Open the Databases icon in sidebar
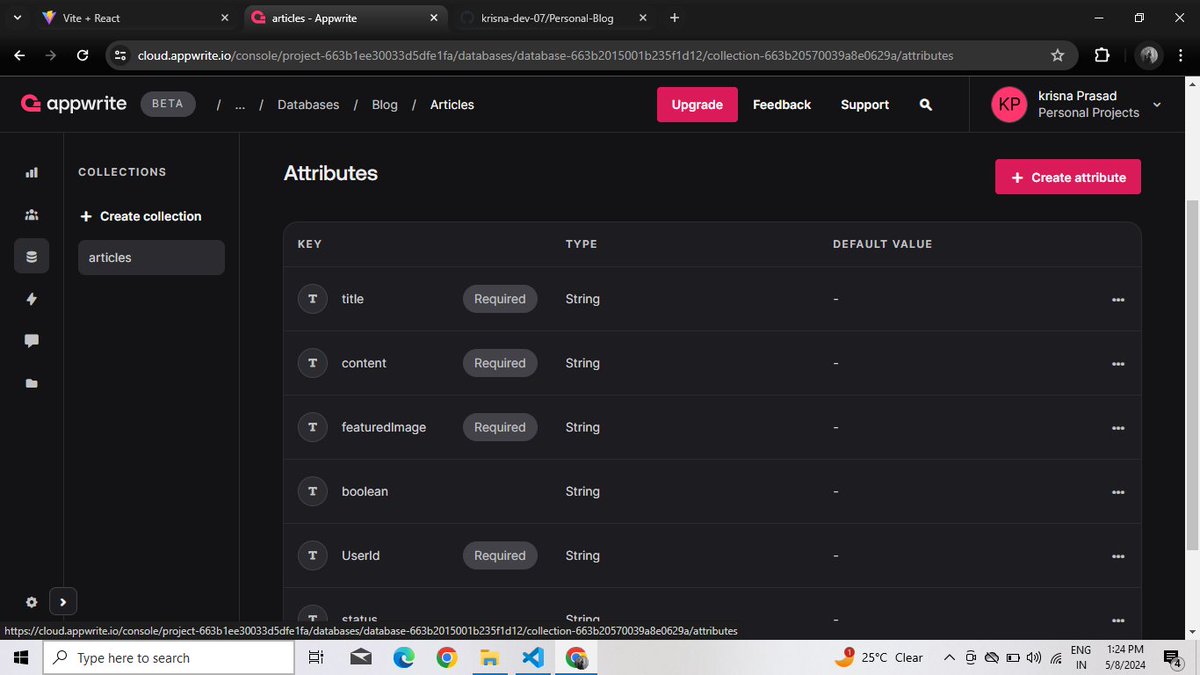This screenshot has width=1200, height=675. point(31,257)
